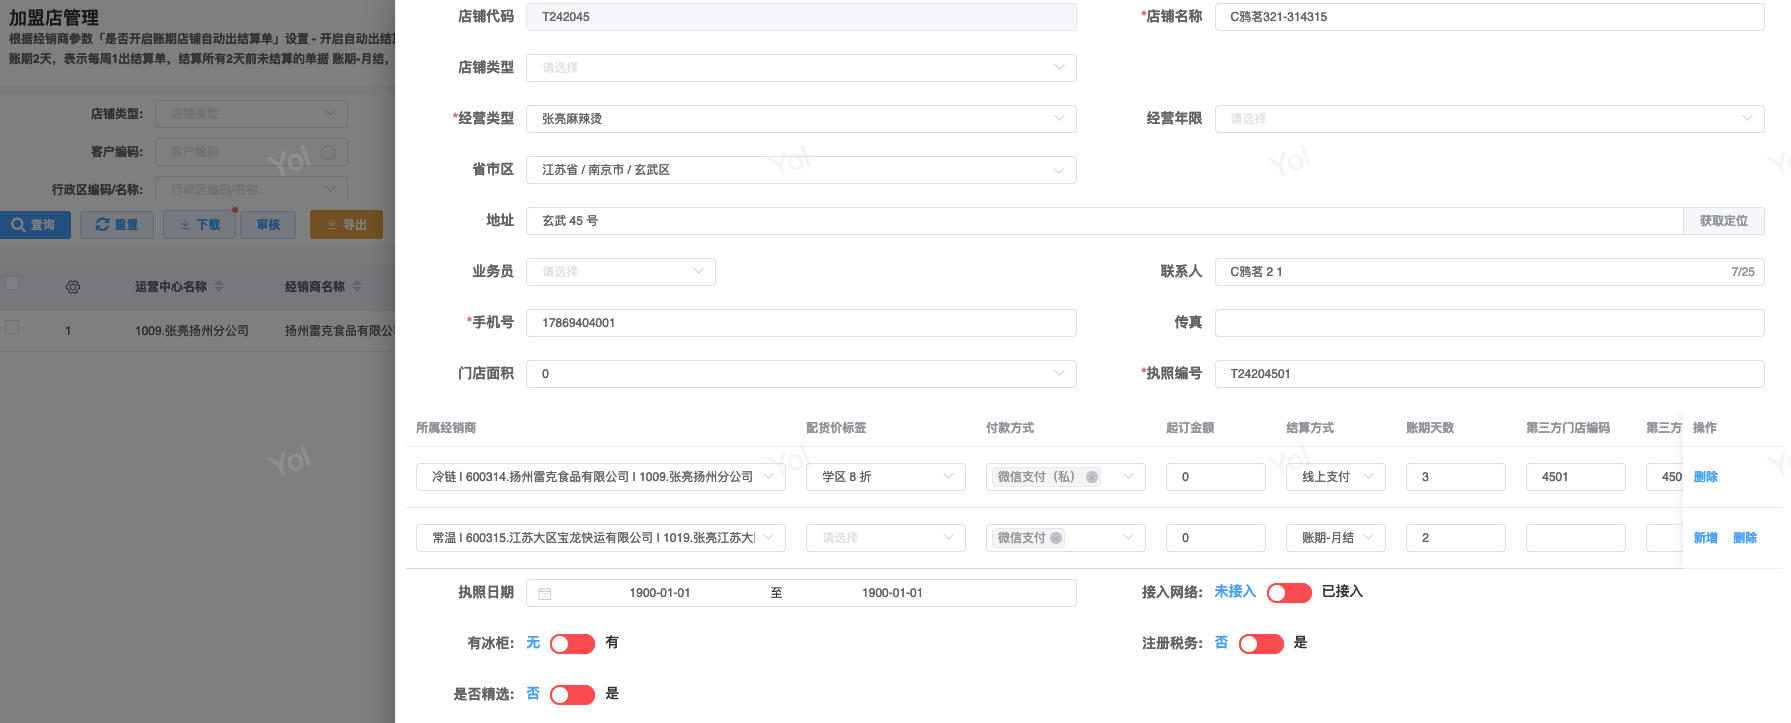1791x723 pixels.
Task: Click 账期天数 field showing 2
Action: coord(1456,538)
